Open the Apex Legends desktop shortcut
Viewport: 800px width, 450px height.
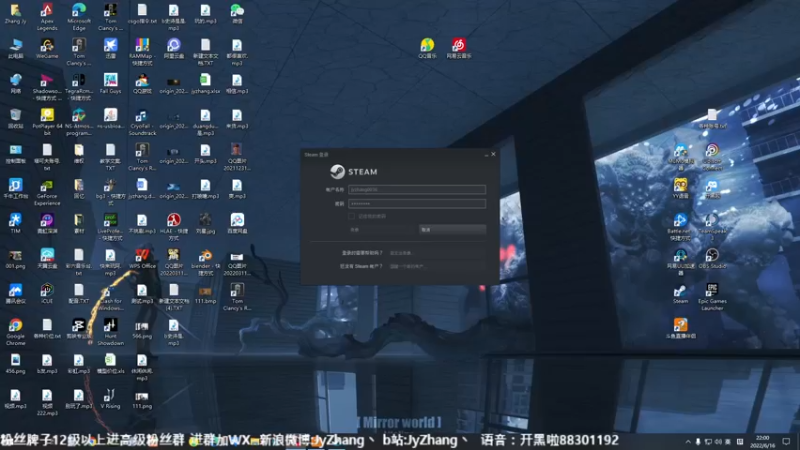[47, 16]
